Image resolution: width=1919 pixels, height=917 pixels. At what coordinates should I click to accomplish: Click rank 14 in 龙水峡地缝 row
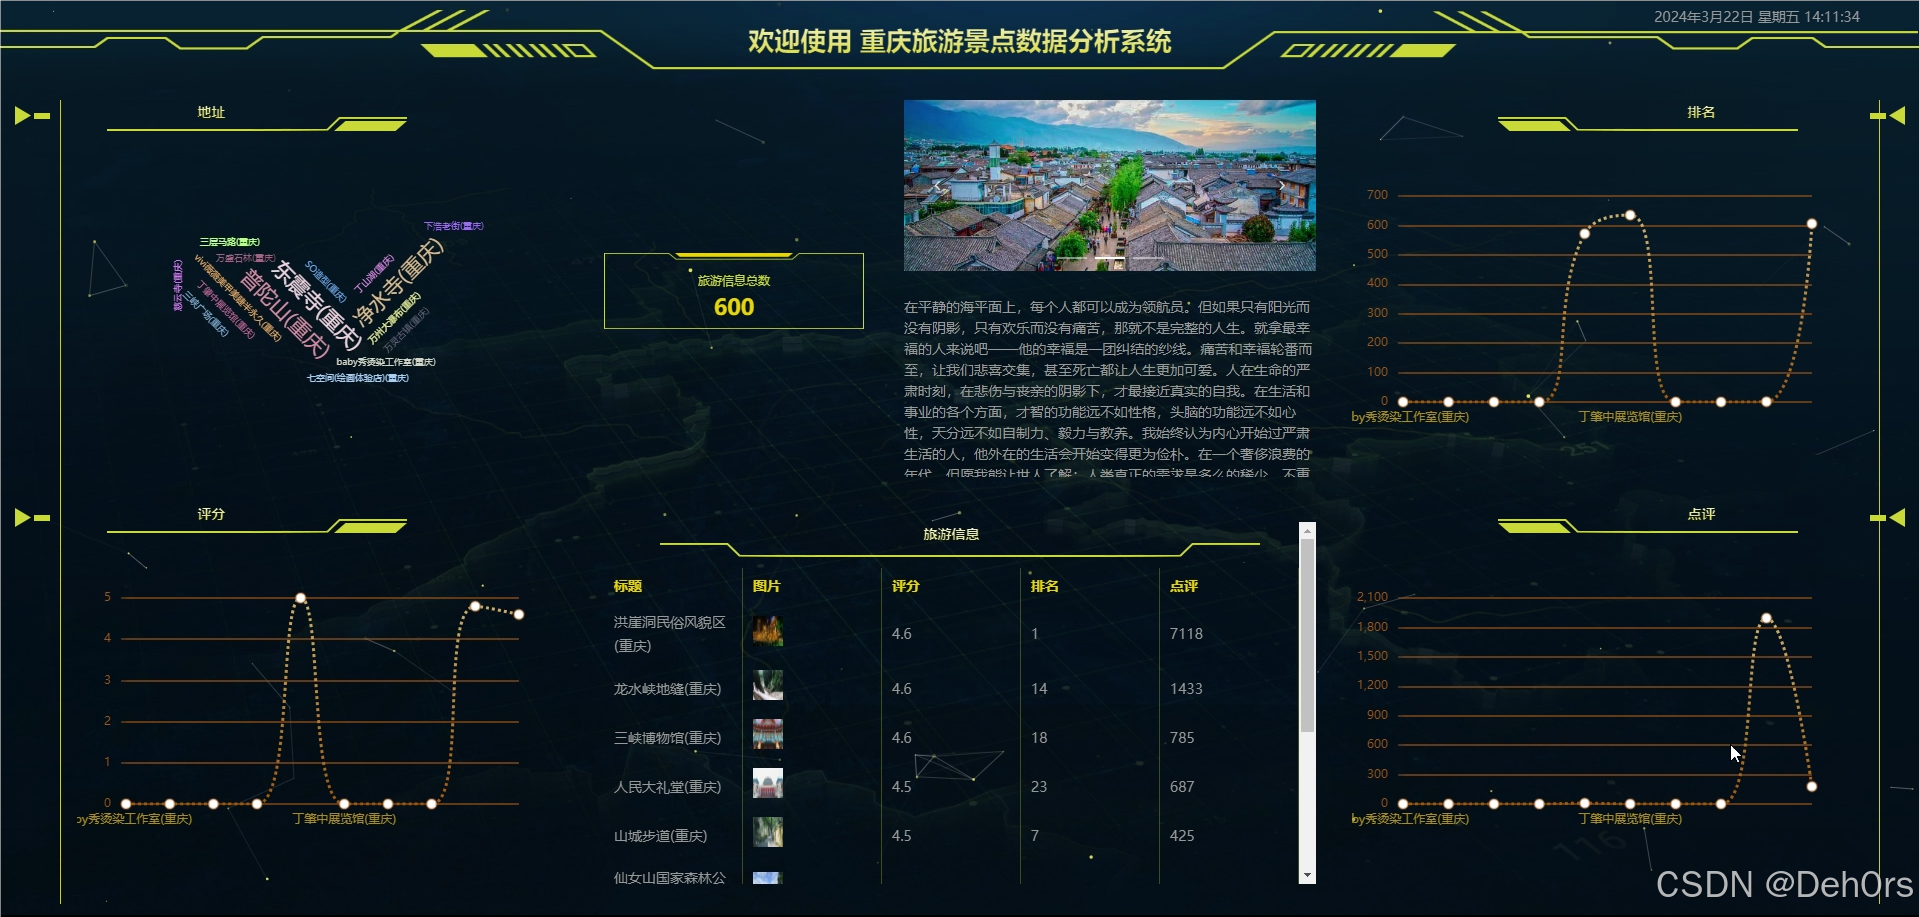[x=1039, y=689]
